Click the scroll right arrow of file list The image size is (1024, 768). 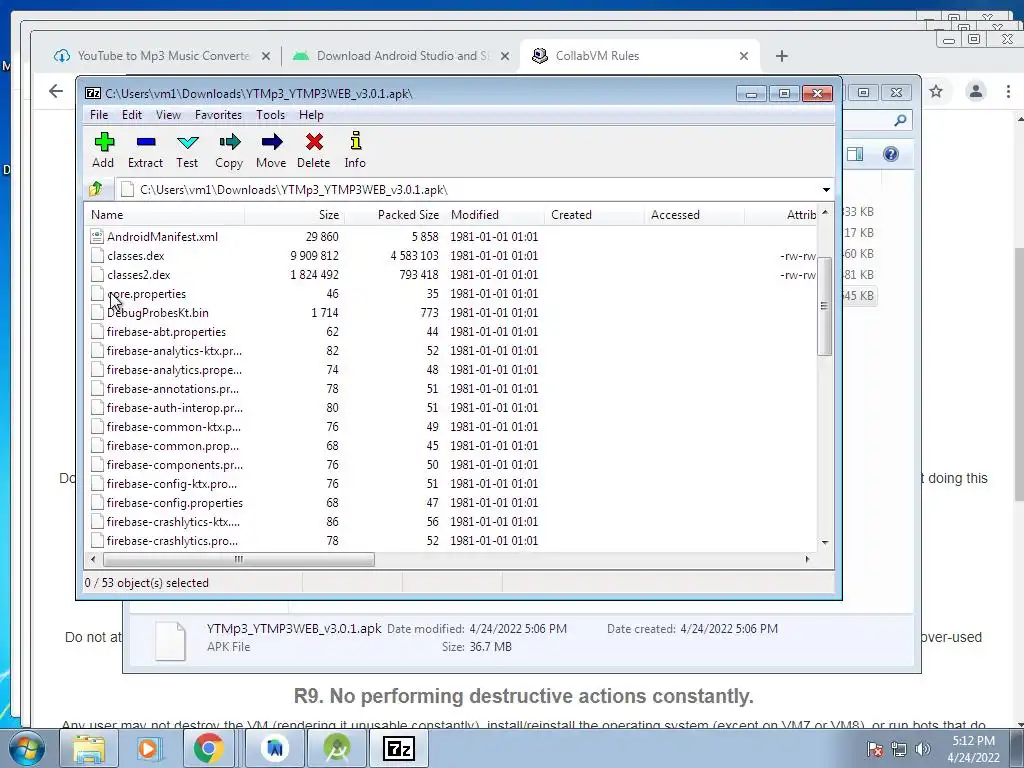(x=808, y=560)
